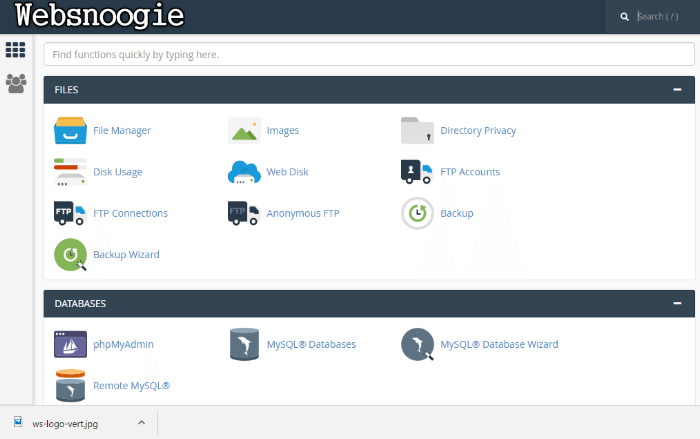Screen dimensions: 700x439
Task: Open the Web Disk cloud icon
Action: click(x=244, y=172)
